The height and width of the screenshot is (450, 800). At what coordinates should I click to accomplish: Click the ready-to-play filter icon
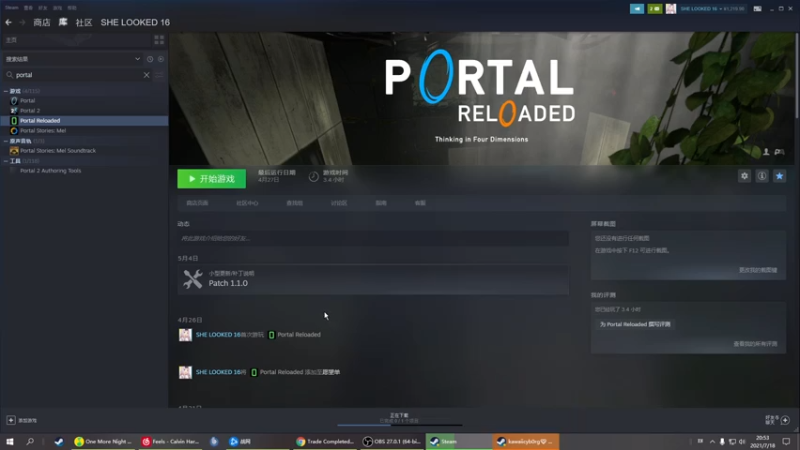[x=161, y=59]
